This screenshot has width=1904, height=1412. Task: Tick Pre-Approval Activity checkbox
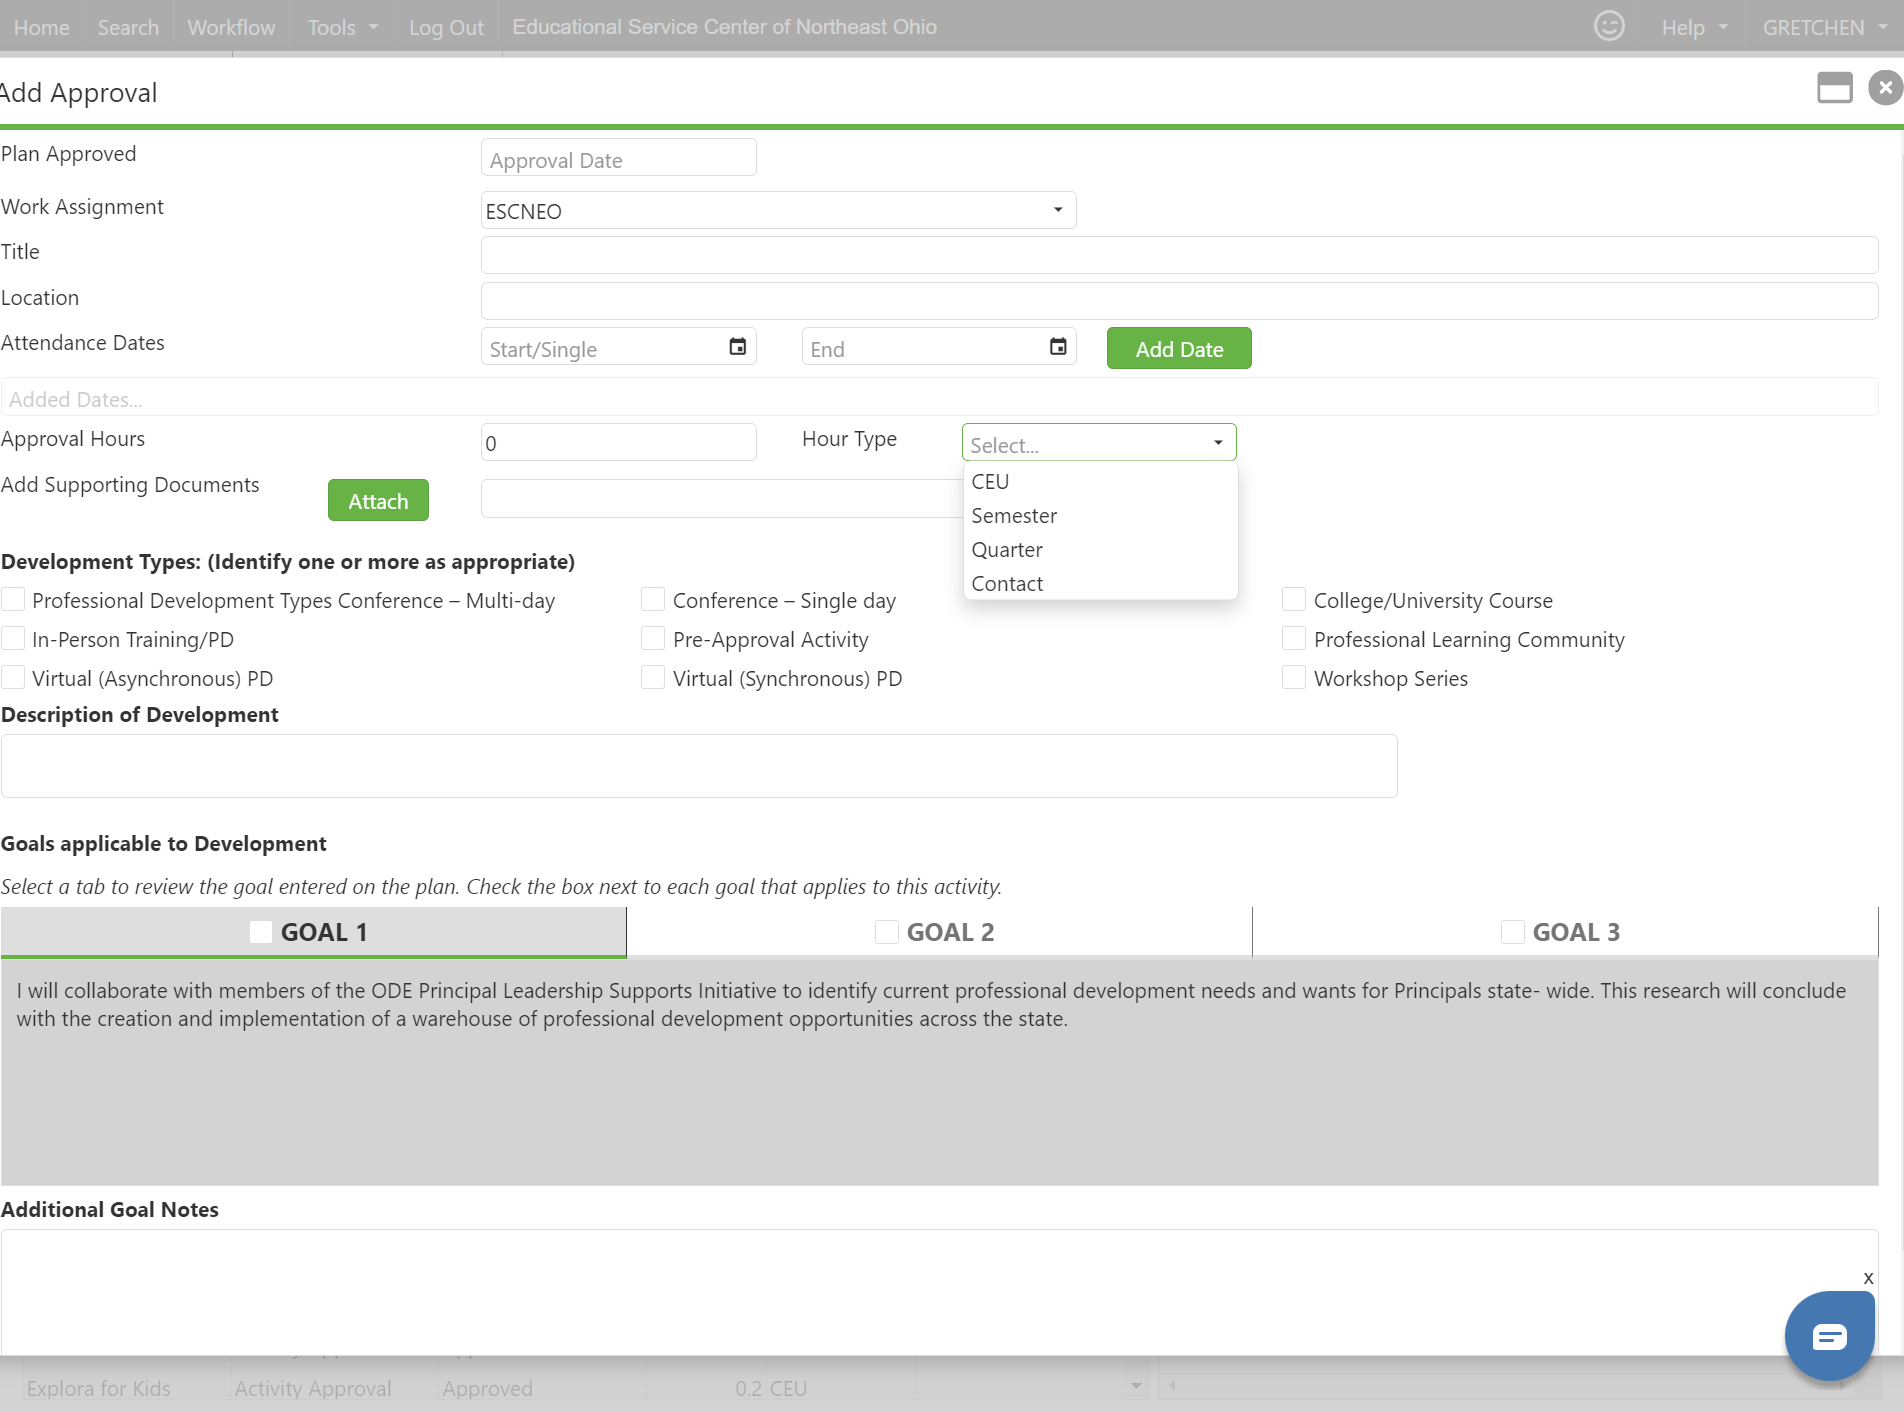653,638
